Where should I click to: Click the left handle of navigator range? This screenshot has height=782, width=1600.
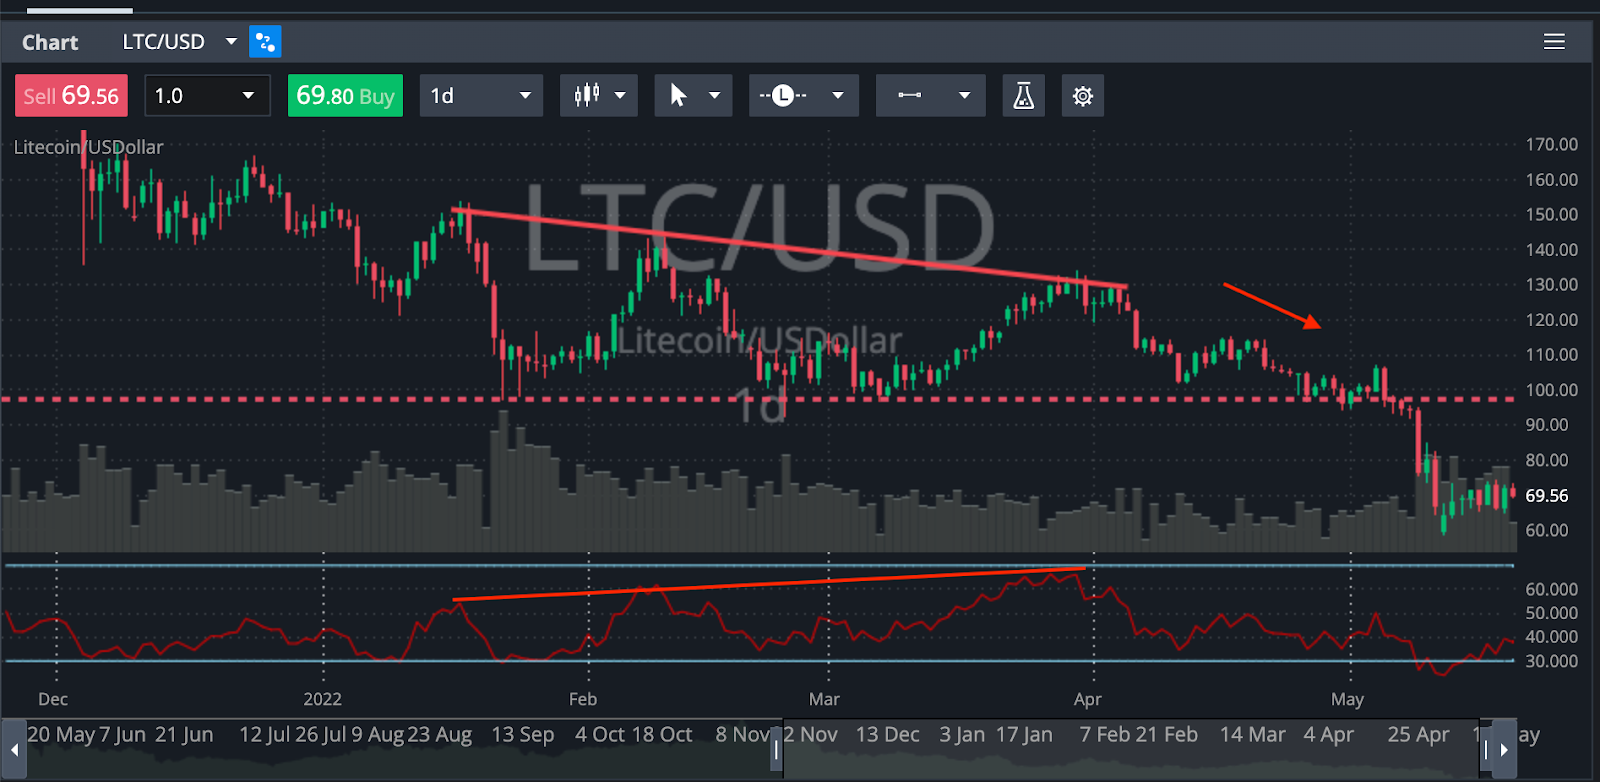click(x=777, y=749)
